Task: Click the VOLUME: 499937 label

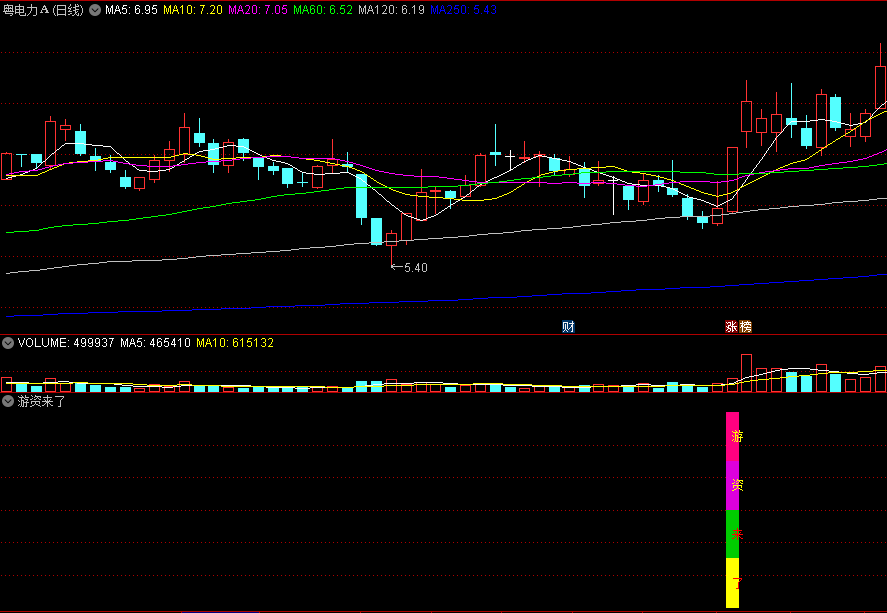Action: point(66,343)
